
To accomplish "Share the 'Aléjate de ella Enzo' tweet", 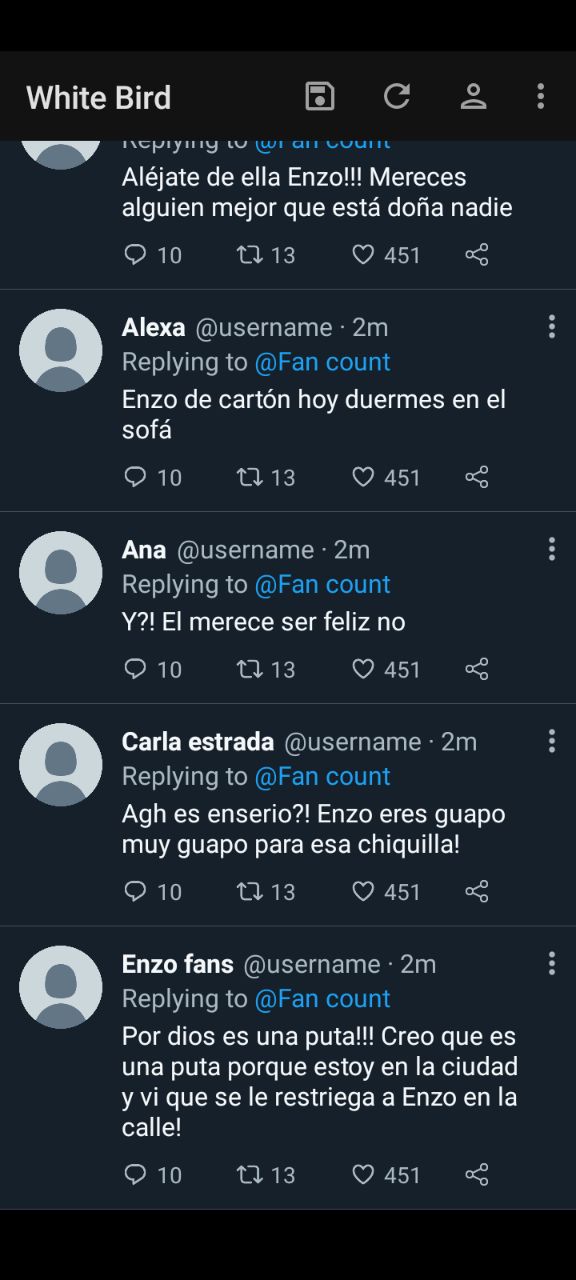I will (477, 255).
